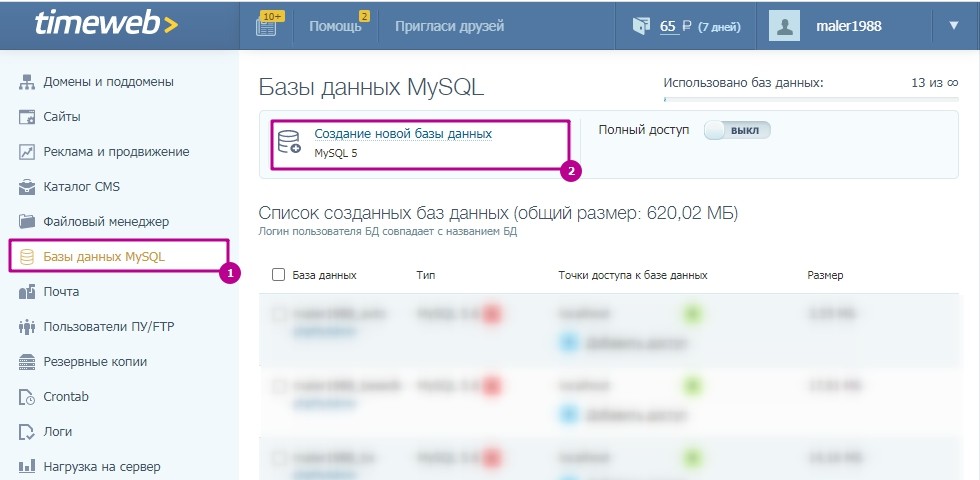Click Точки доступа к базе данных header
This screenshot has width=980, height=480.
(632, 275)
